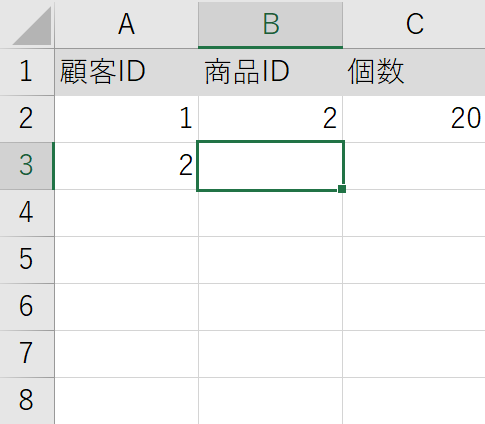The width and height of the screenshot is (485, 424).
Task: Select empty cell C3
Action: (x=414, y=166)
